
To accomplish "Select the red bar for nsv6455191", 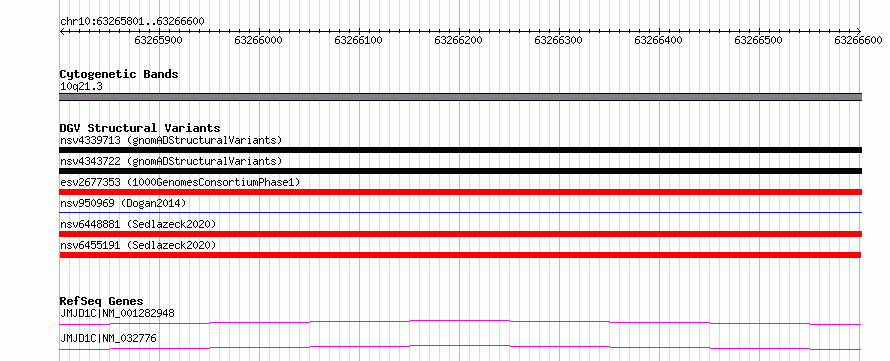I will pos(460,255).
